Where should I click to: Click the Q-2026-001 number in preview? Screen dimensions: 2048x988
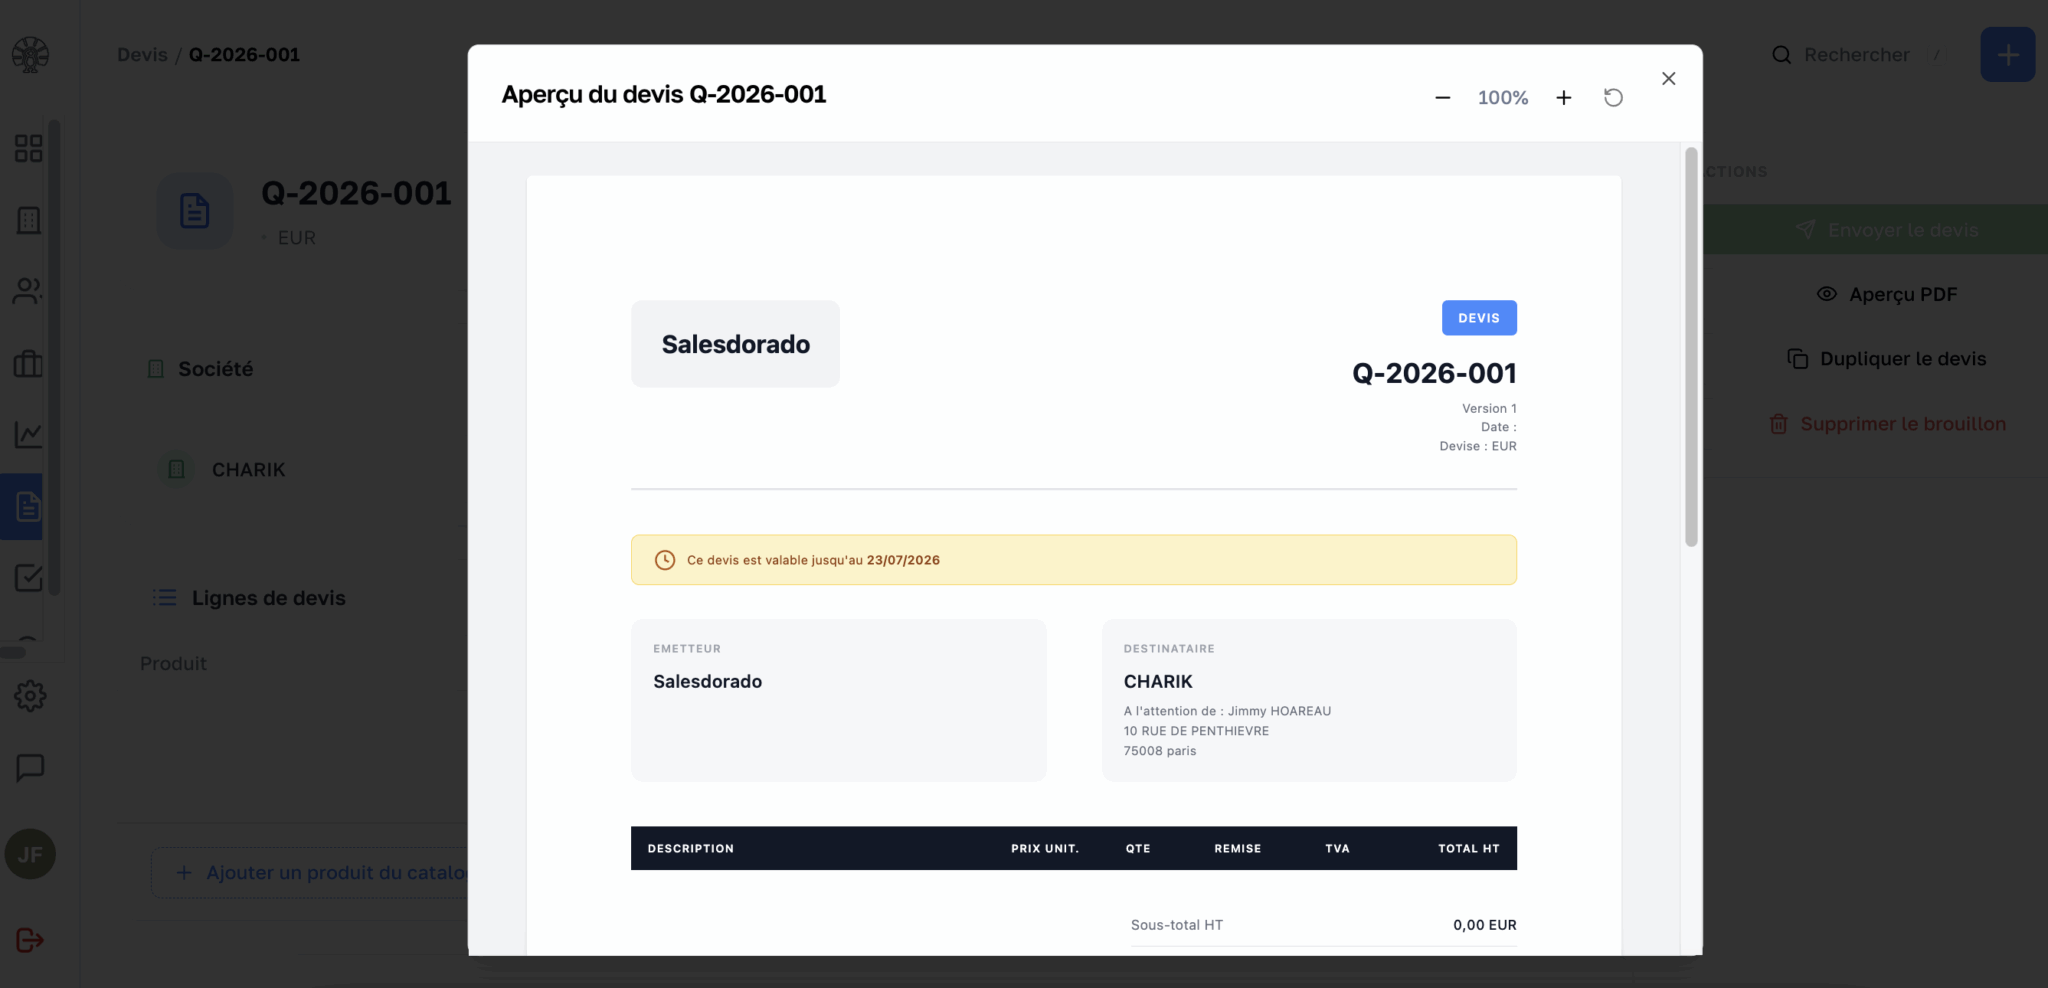pos(1434,373)
